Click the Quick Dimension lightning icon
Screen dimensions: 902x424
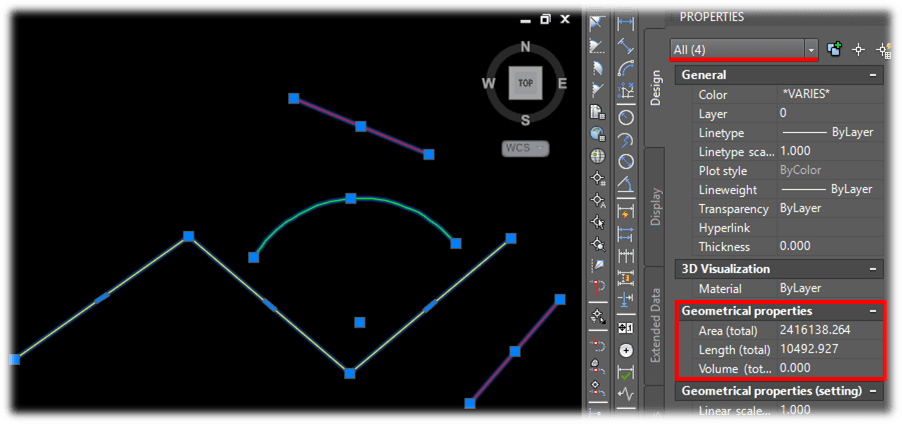pyautogui.click(x=626, y=211)
